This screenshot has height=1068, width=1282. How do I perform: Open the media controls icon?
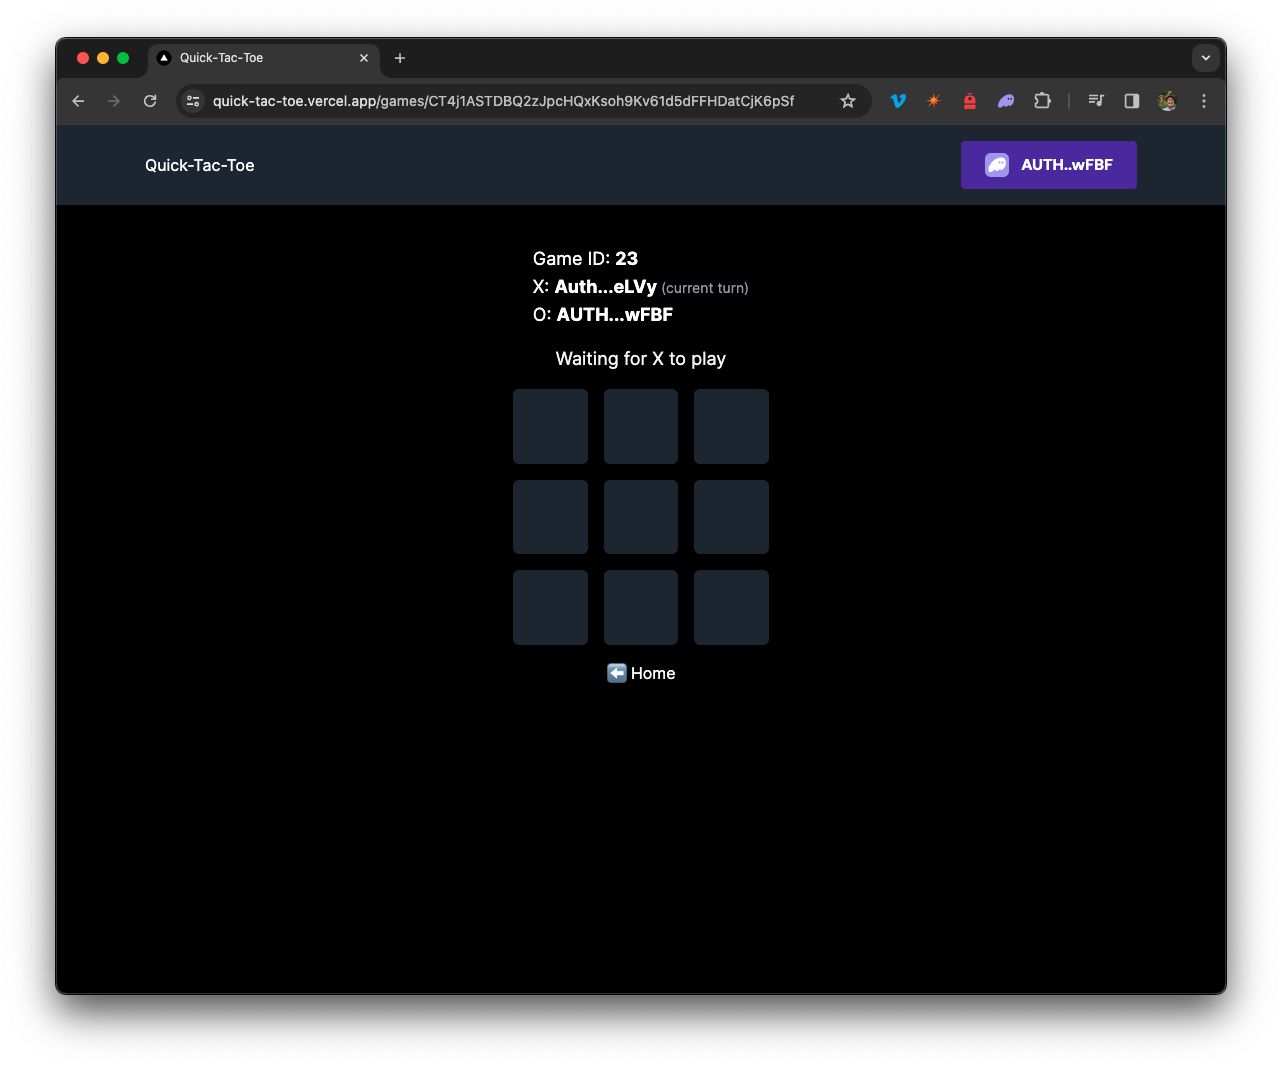point(1096,101)
